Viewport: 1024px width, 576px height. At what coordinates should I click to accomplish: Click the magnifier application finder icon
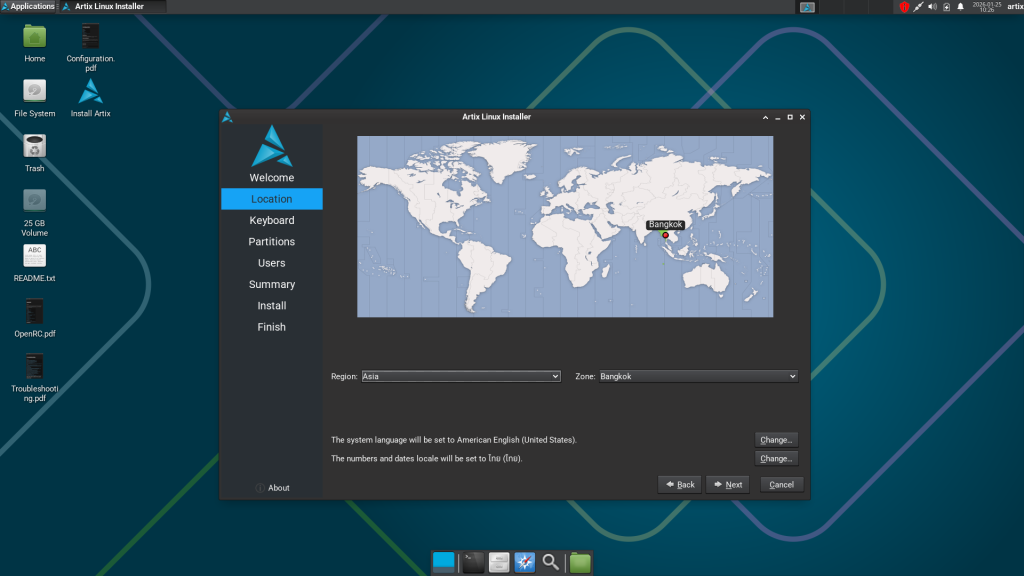[x=550, y=563]
